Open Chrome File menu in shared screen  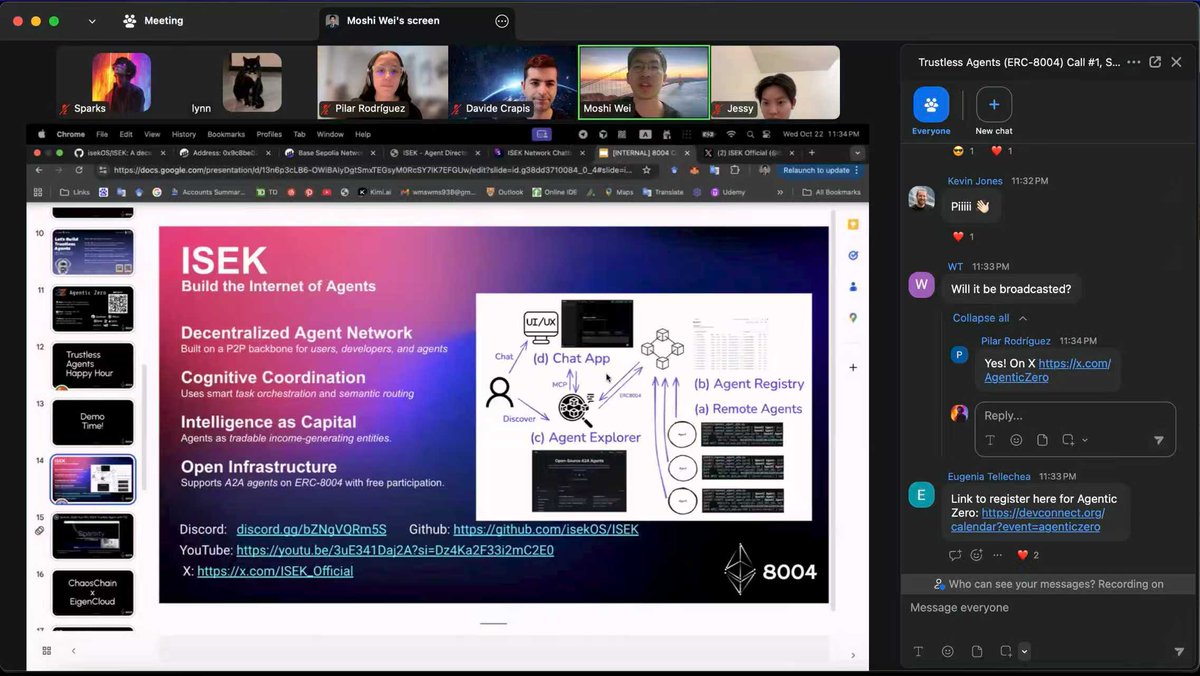click(x=102, y=134)
